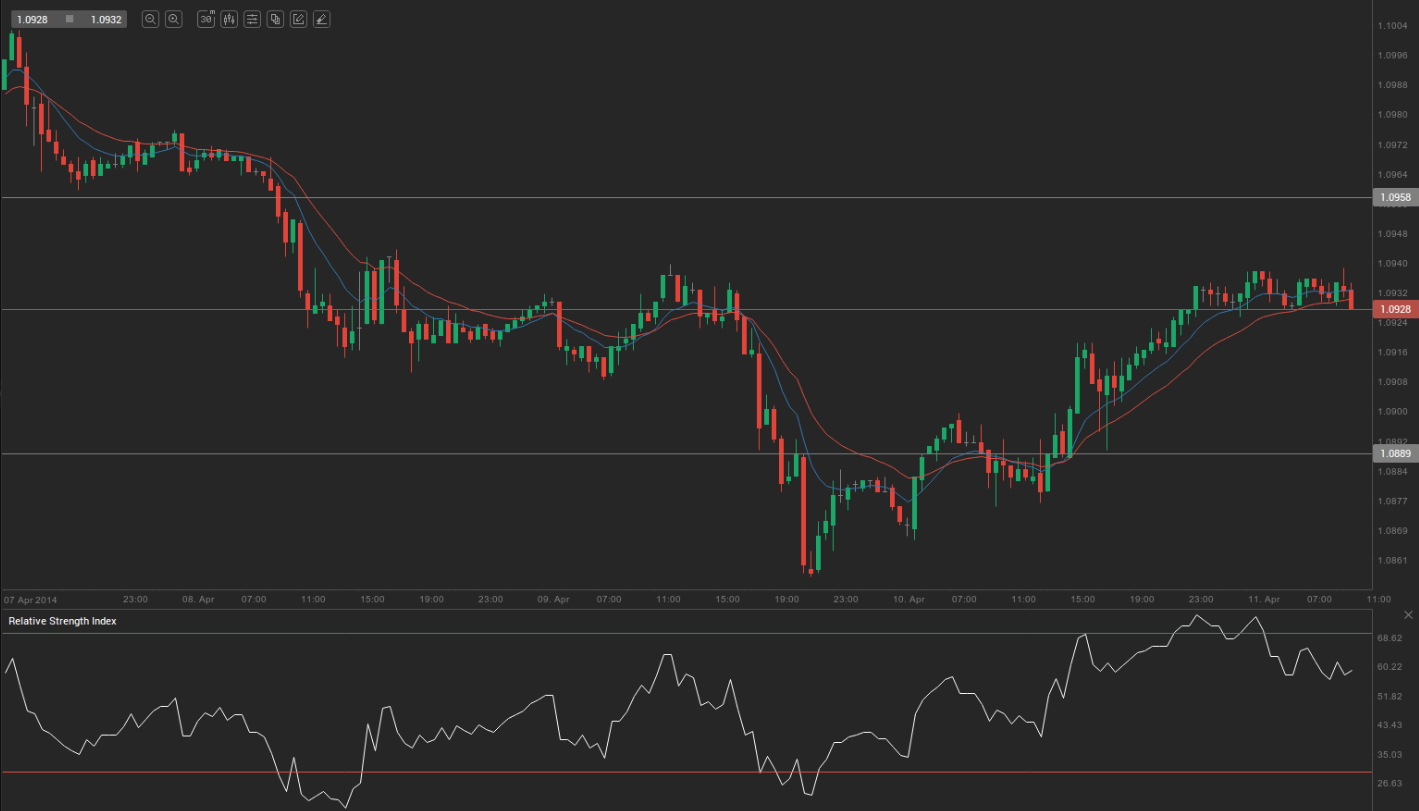Click the 10. Apr date marker

click(908, 599)
